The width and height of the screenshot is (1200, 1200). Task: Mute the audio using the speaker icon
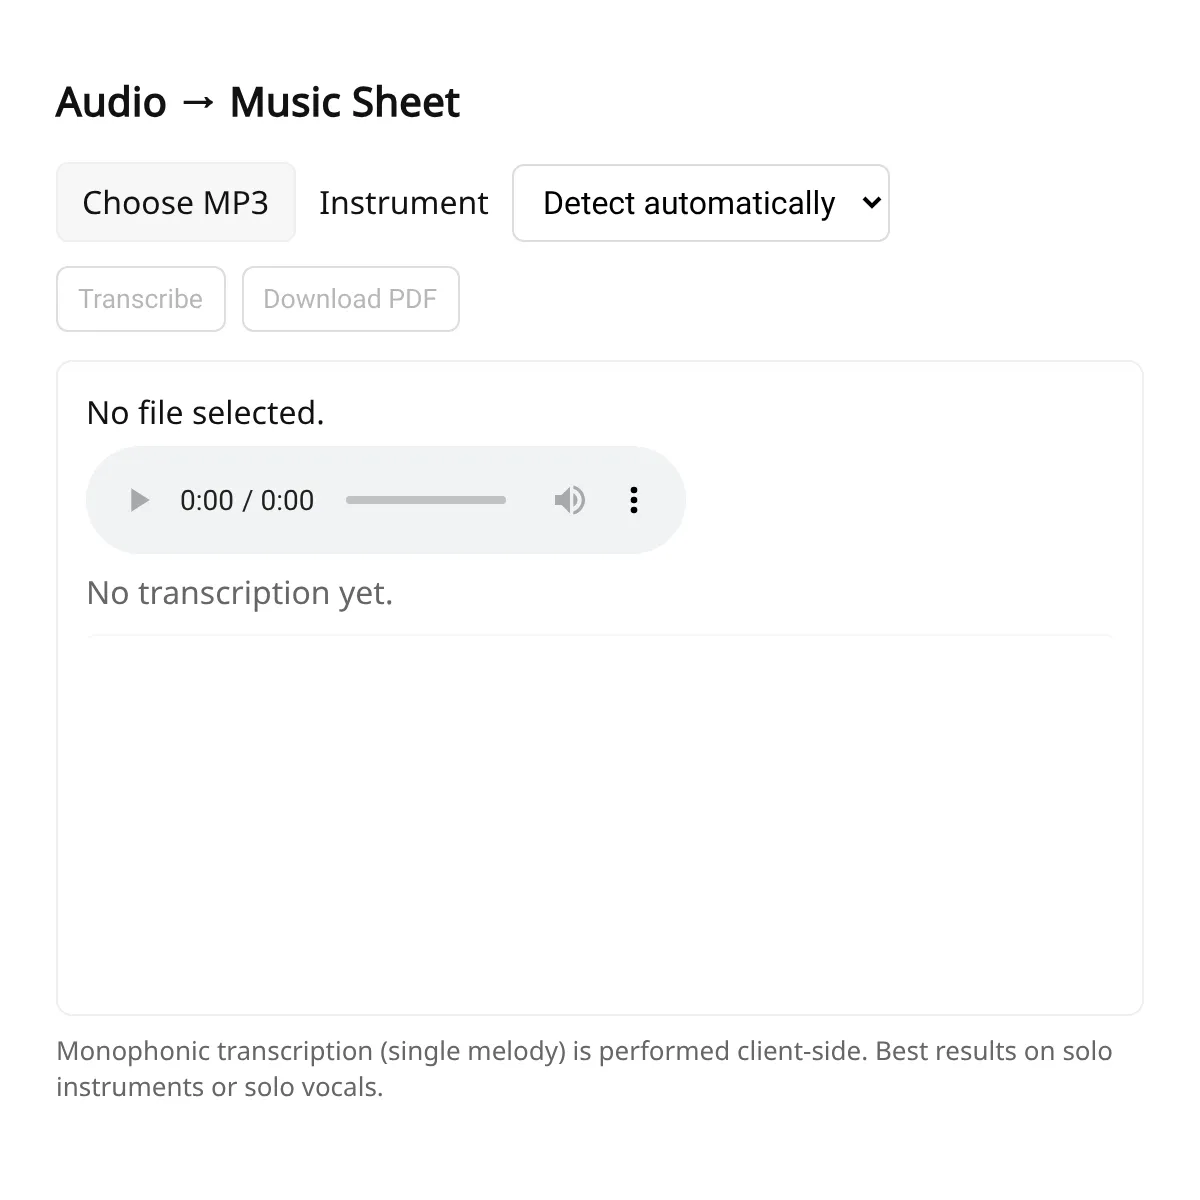(x=569, y=500)
